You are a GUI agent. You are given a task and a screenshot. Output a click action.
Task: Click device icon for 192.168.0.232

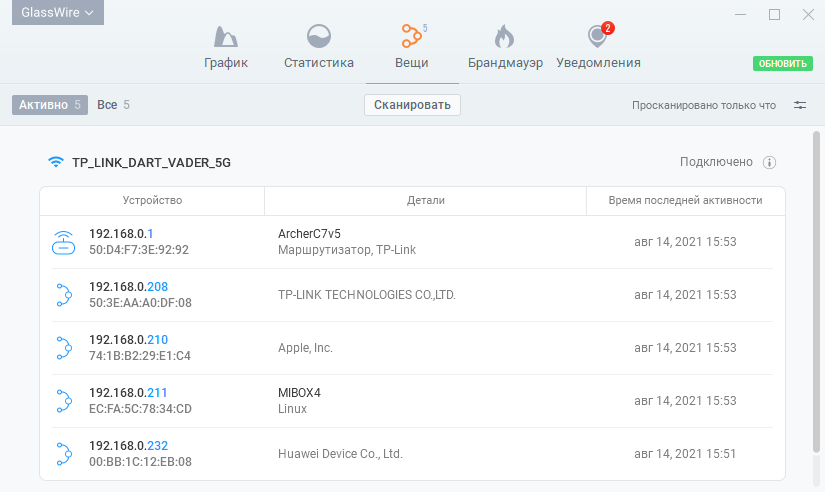[x=64, y=454]
